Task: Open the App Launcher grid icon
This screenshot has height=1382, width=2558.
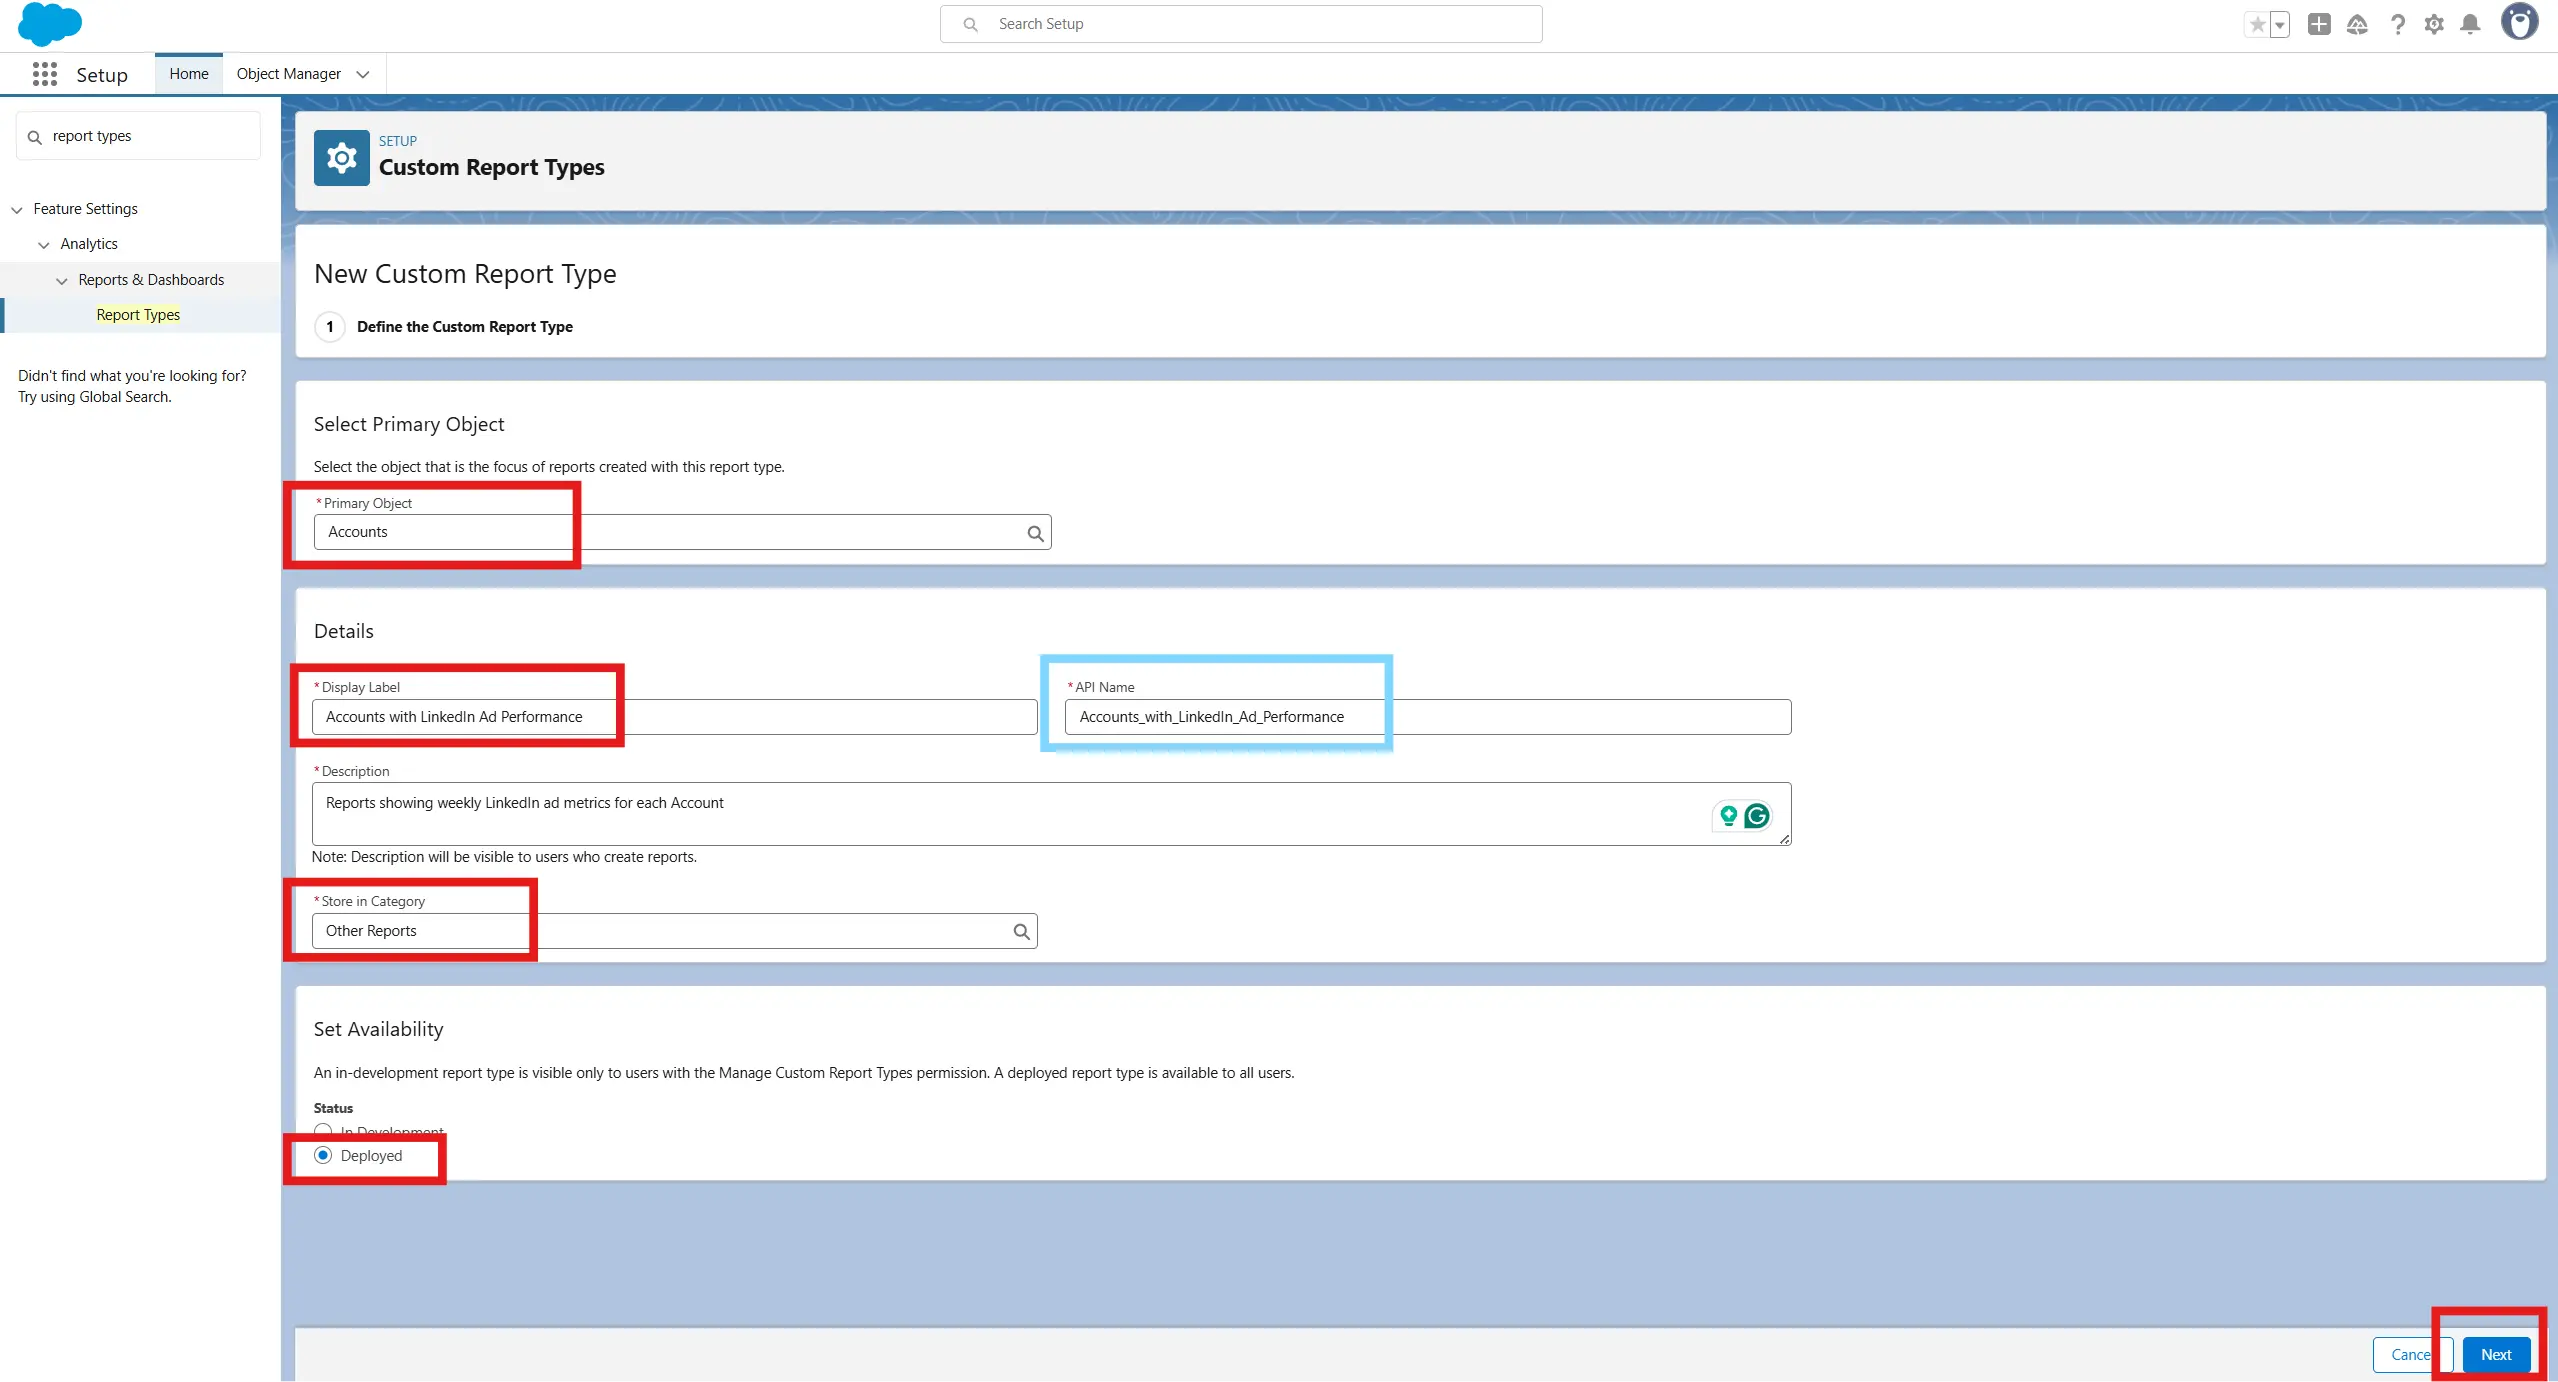Action: (44, 74)
